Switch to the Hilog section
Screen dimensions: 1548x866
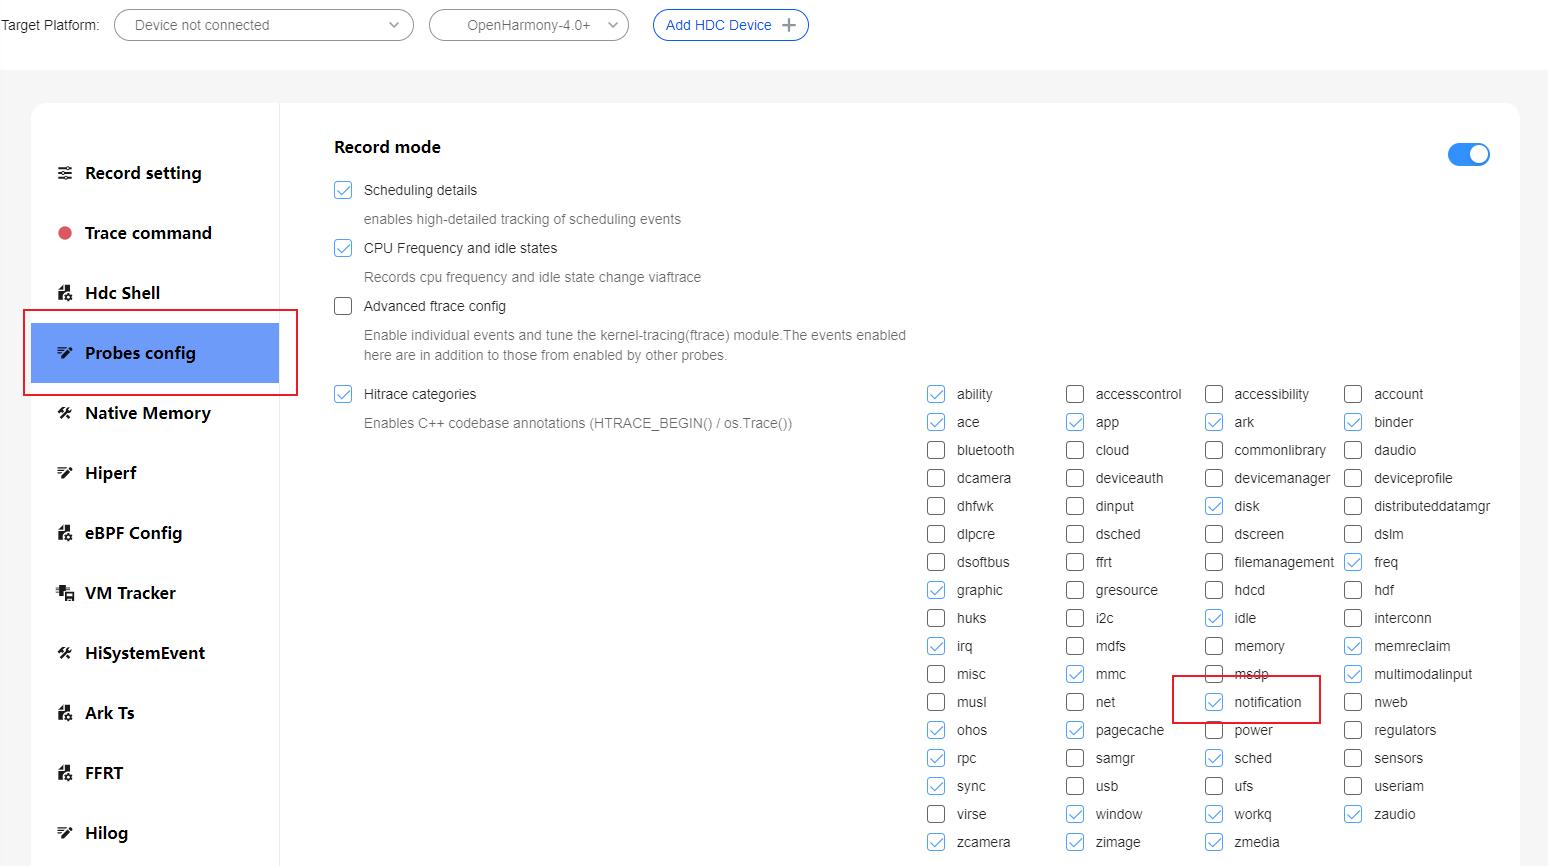coord(106,833)
